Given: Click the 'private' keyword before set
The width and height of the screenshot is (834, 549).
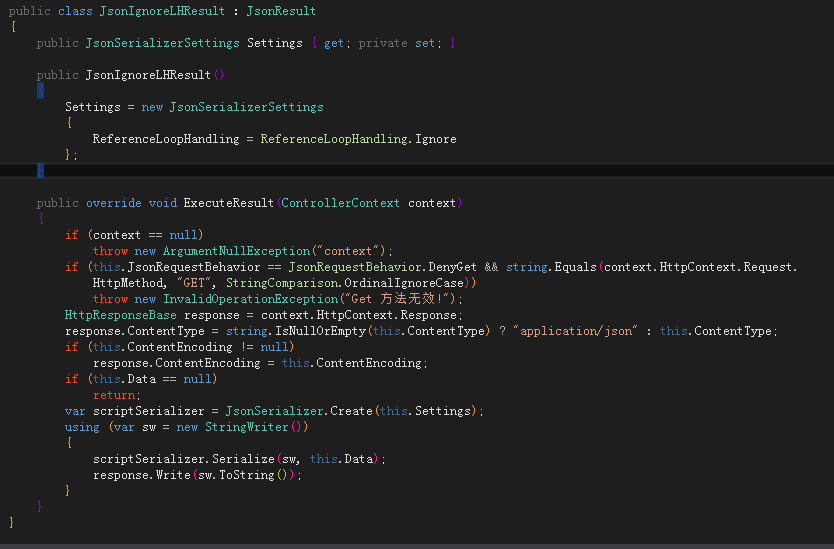Looking at the screenshot, I should point(383,43).
